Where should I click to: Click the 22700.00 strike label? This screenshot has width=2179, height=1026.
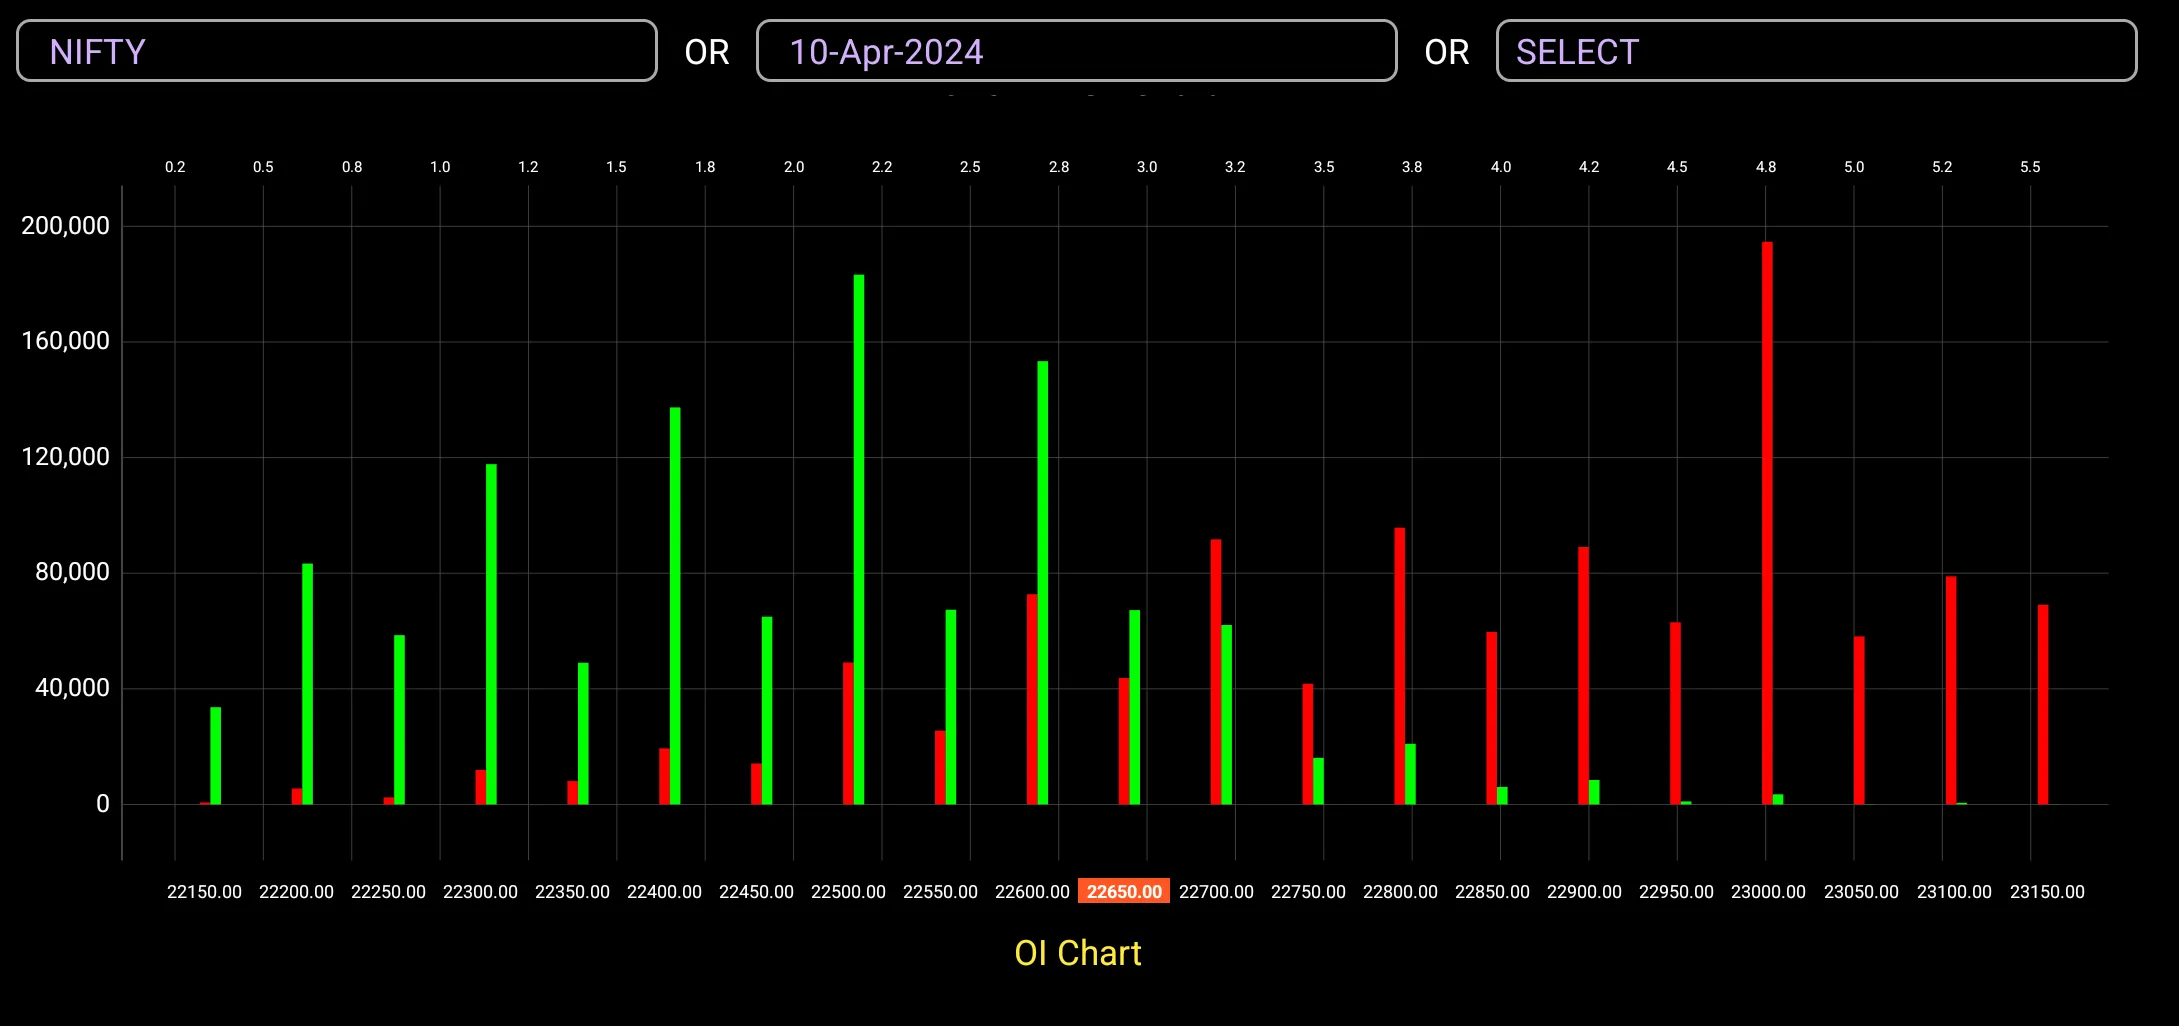1216,891
